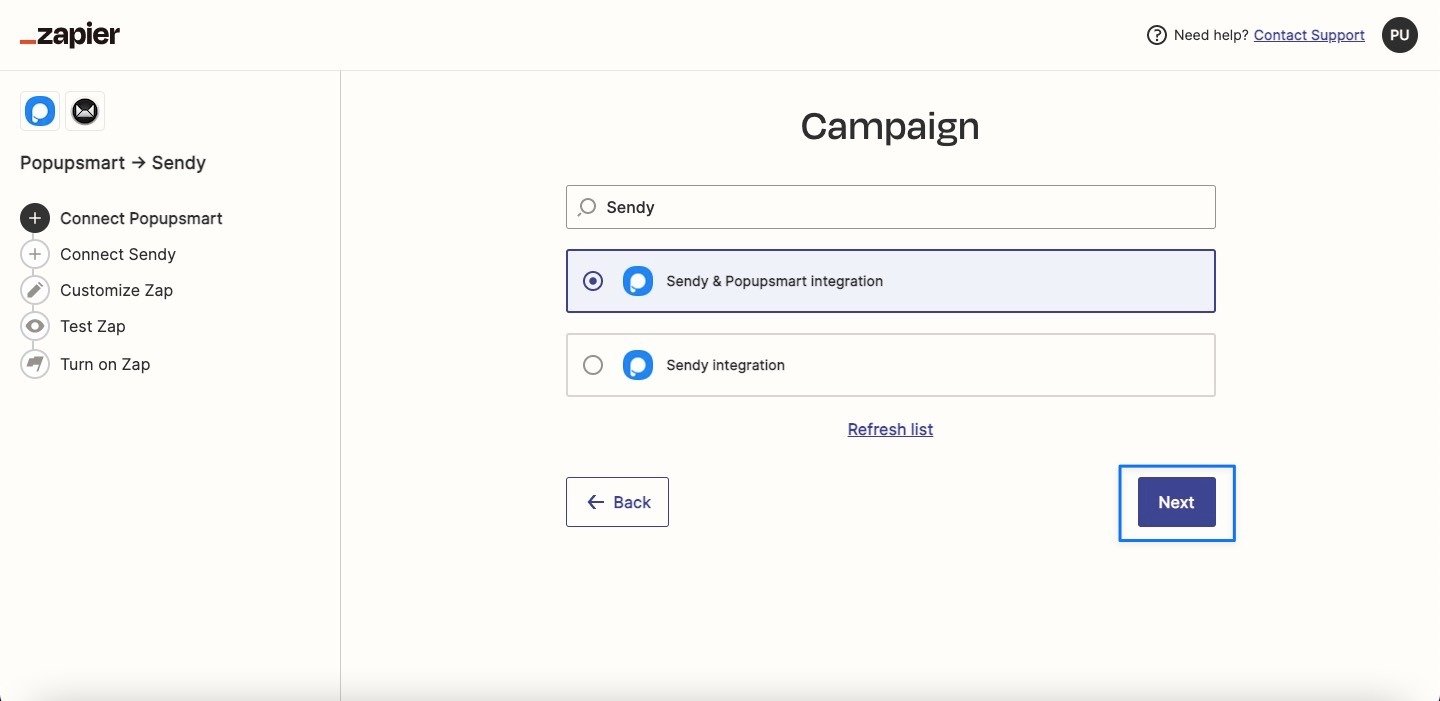Select the Sendy integration radio button
This screenshot has height=701, width=1440.
click(593, 365)
